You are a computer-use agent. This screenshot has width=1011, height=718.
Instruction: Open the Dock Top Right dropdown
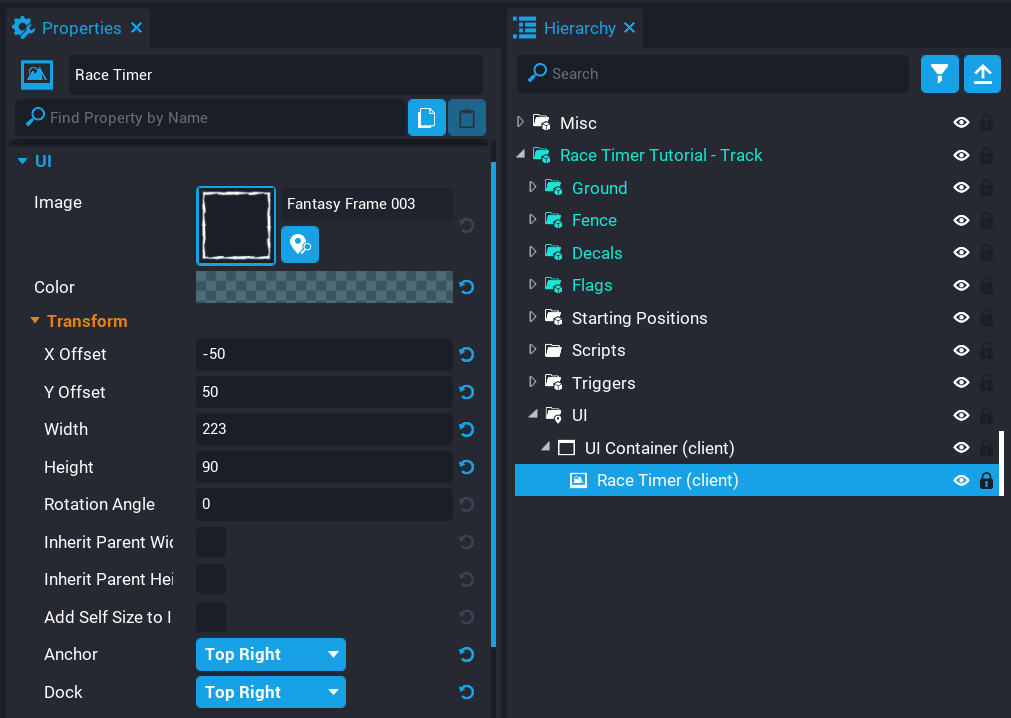(271, 692)
